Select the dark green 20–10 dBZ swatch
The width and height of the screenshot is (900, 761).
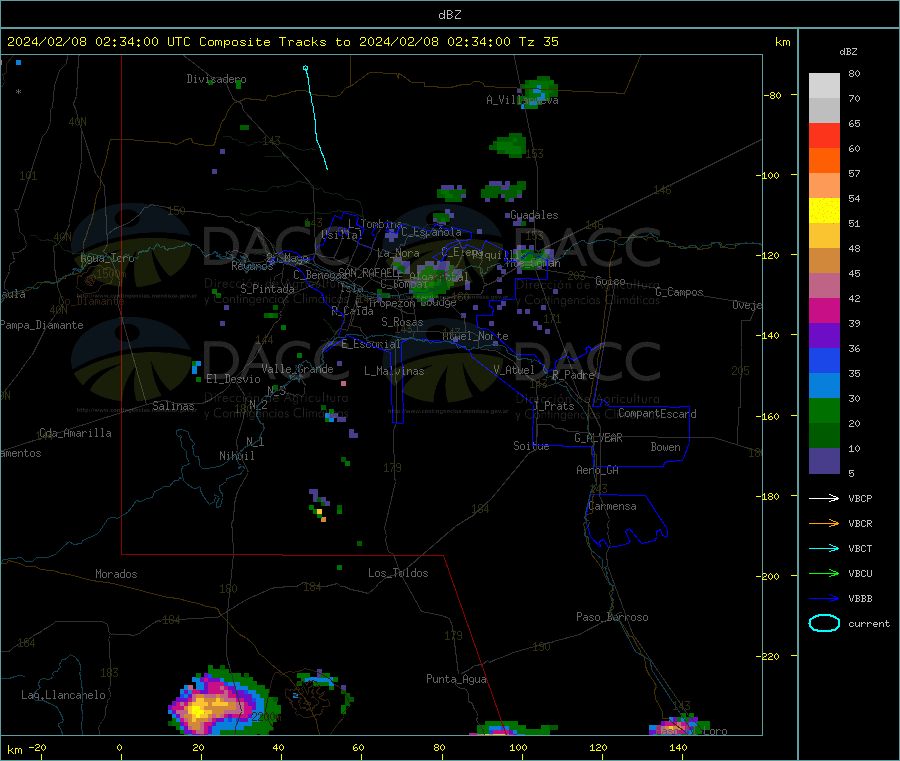[x=824, y=436]
